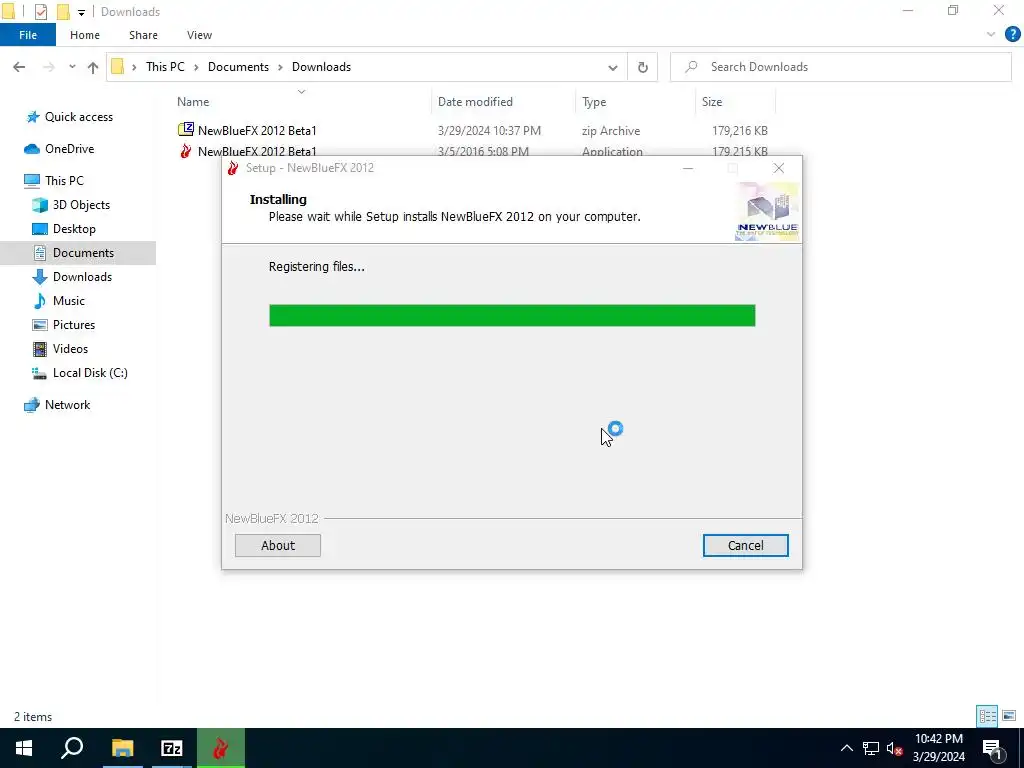The height and width of the screenshot is (768, 1024).
Task: Open recent locations dropdown arrow
Action: click(72, 67)
